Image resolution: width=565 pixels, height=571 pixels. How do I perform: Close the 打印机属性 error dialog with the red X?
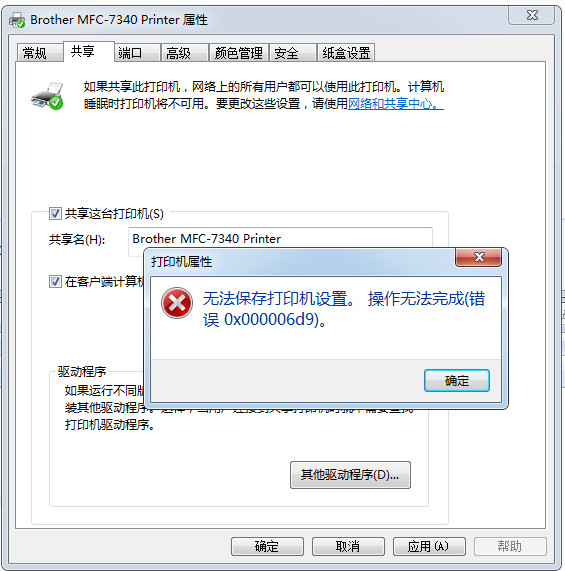pyautogui.click(x=478, y=257)
